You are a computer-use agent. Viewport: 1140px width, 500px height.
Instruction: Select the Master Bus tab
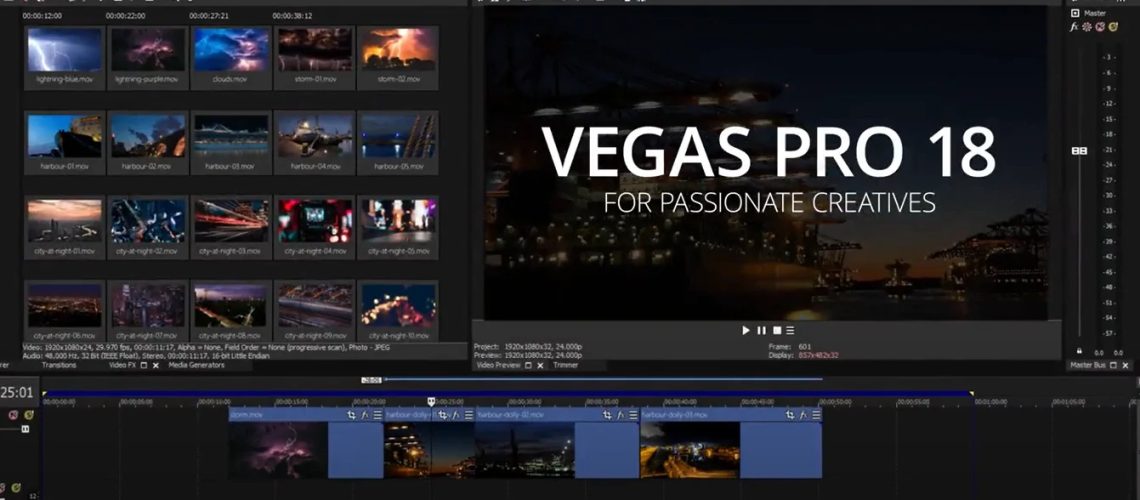(1088, 366)
